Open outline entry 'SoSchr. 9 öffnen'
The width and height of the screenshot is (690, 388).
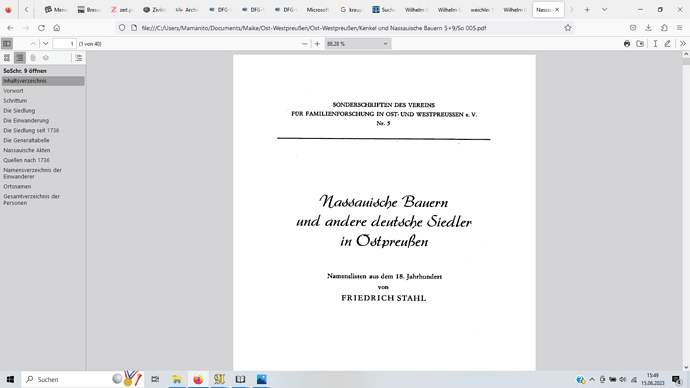25,71
